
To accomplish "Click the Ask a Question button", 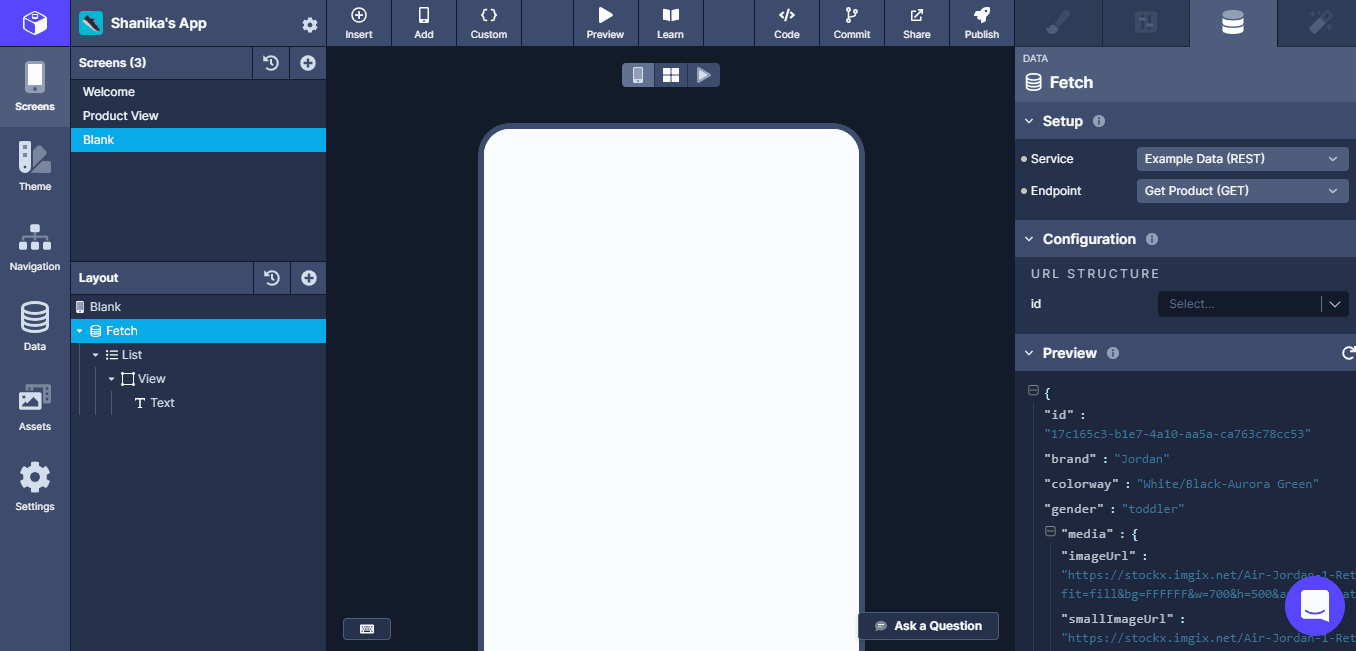I will (928, 626).
